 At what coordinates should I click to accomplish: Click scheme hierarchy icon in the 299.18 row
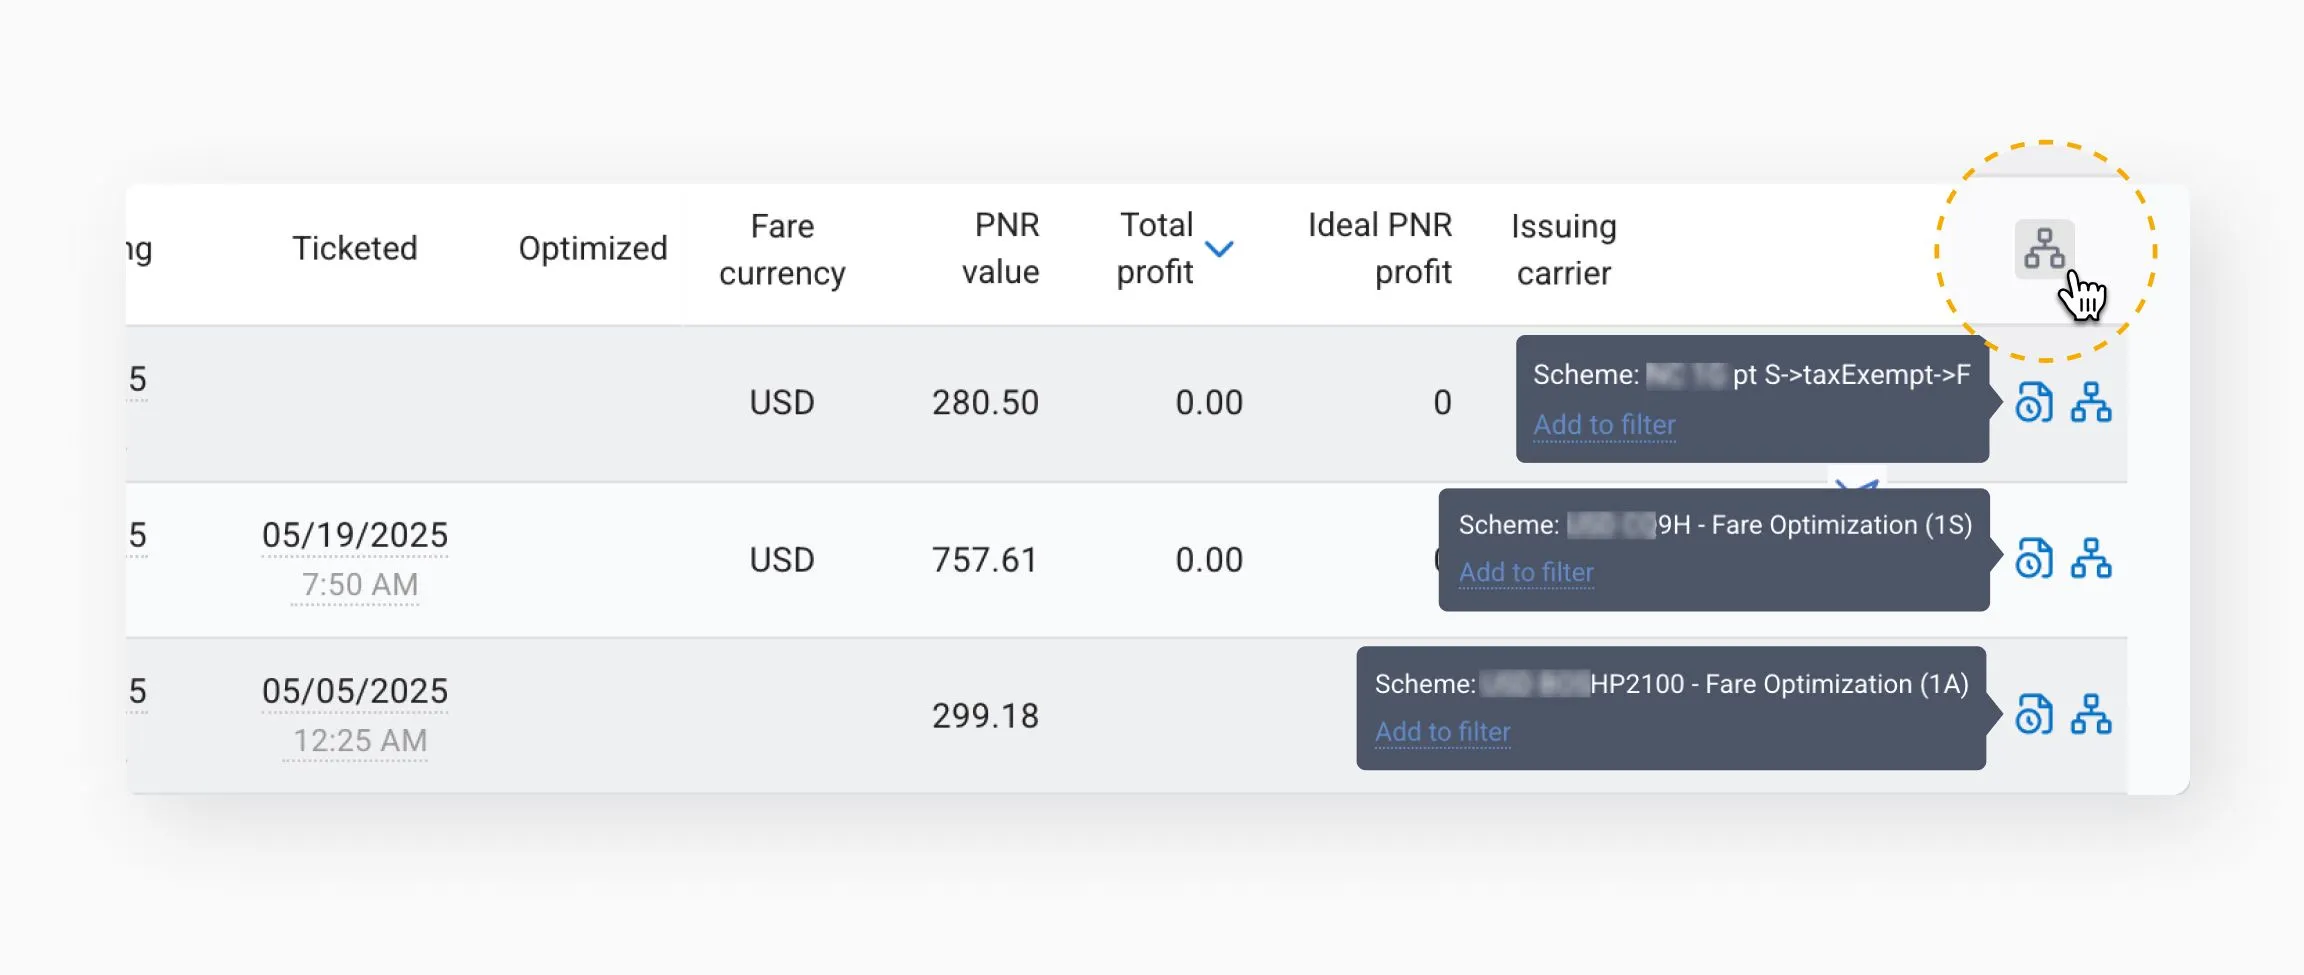pos(2091,715)
